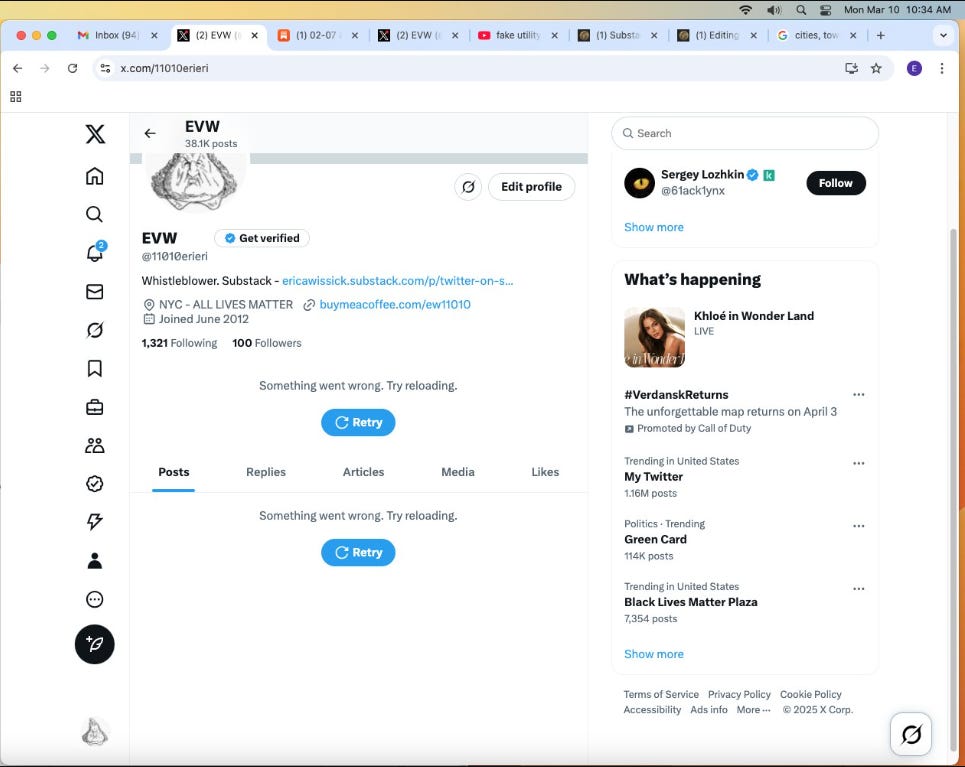This screenshot has width=965, height=767.
Task: Select the Posts tab
Action: coord(174,472)
